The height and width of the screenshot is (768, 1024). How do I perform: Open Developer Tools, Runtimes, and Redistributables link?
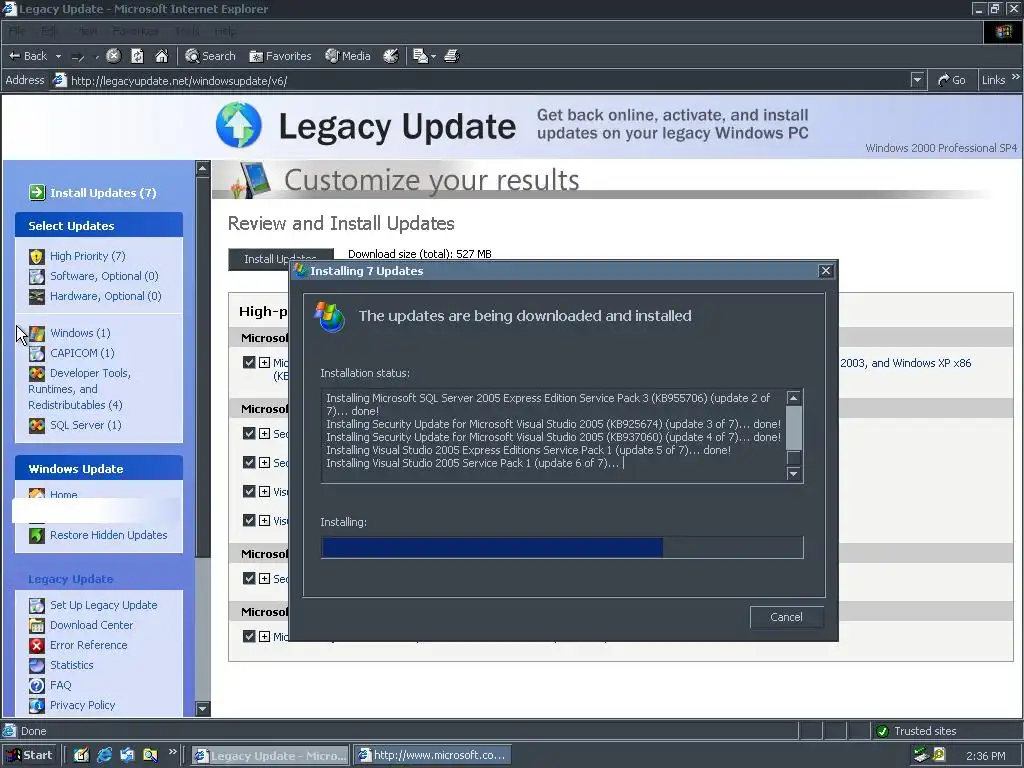pos(79,389)
